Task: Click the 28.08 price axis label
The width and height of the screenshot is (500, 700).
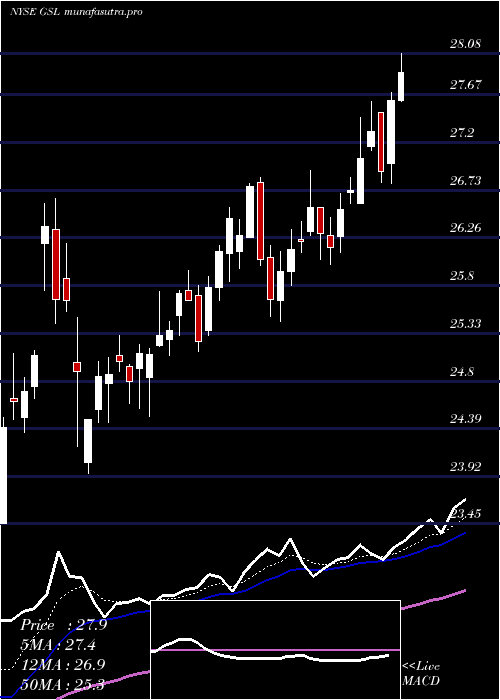Action: click(x=466, y=44)
